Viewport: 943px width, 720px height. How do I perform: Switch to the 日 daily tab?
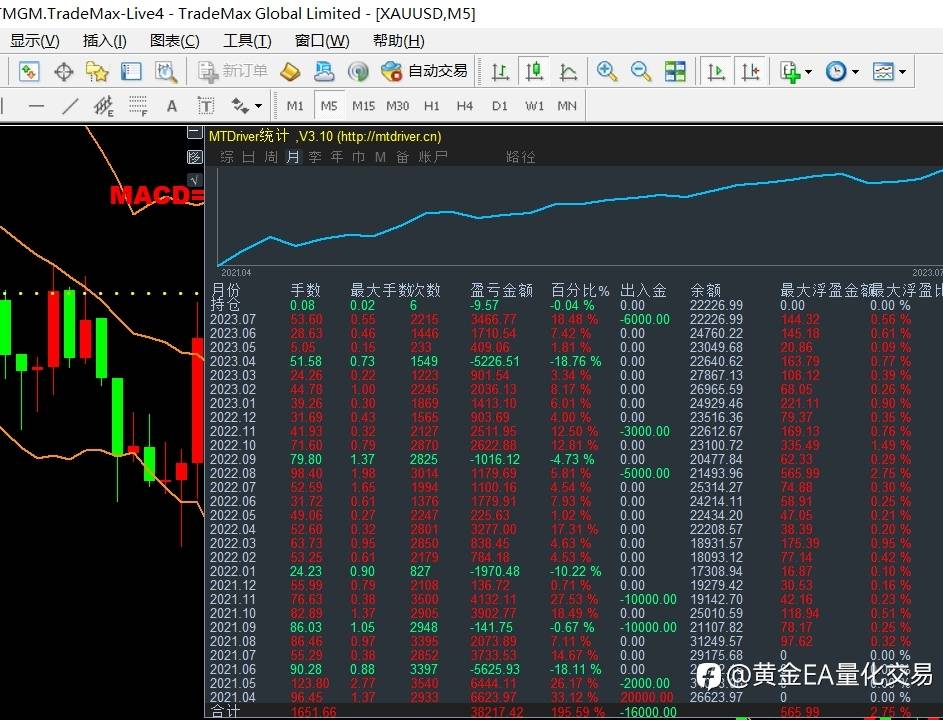pos(248,157)
